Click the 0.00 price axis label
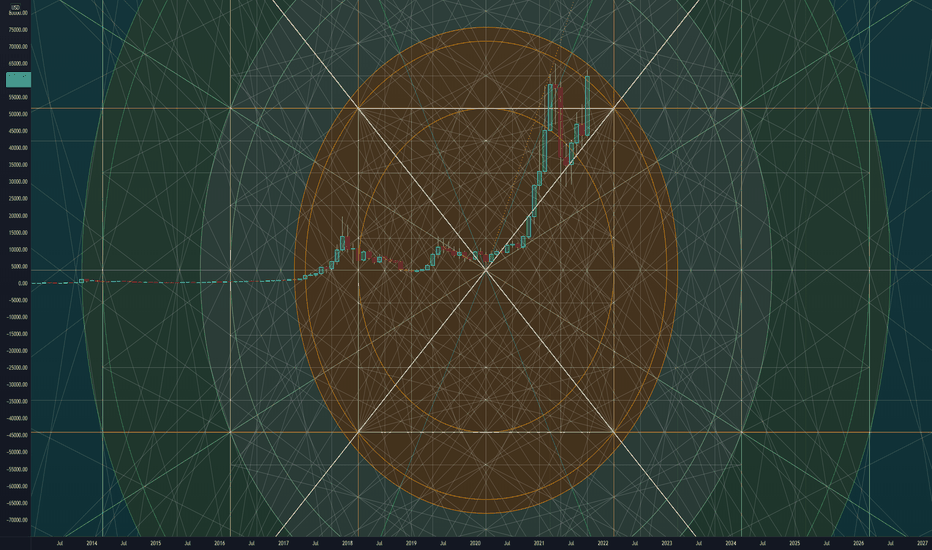 pyautogui.click(x=22, y=283)
